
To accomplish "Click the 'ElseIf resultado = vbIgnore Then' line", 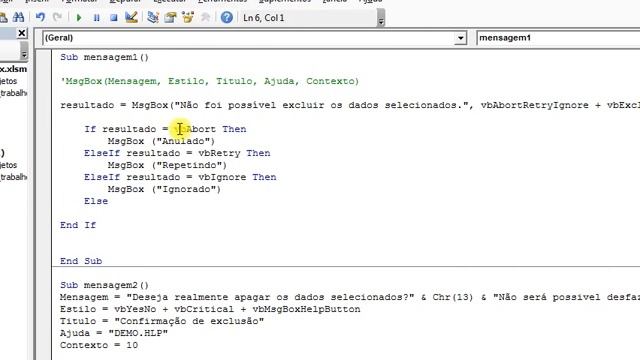I will pos(180,177).
